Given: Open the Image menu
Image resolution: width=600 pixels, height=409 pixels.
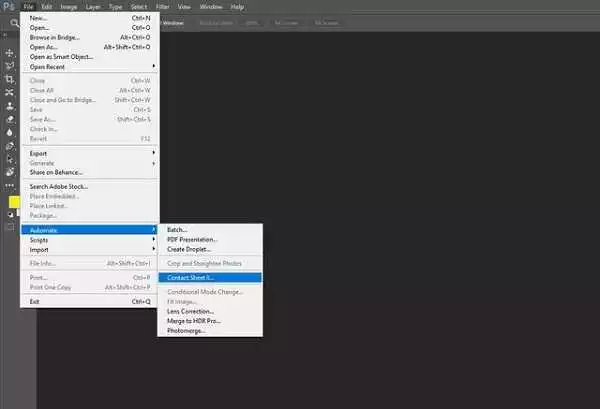Looking at the screenshot, I should [69, 7].
